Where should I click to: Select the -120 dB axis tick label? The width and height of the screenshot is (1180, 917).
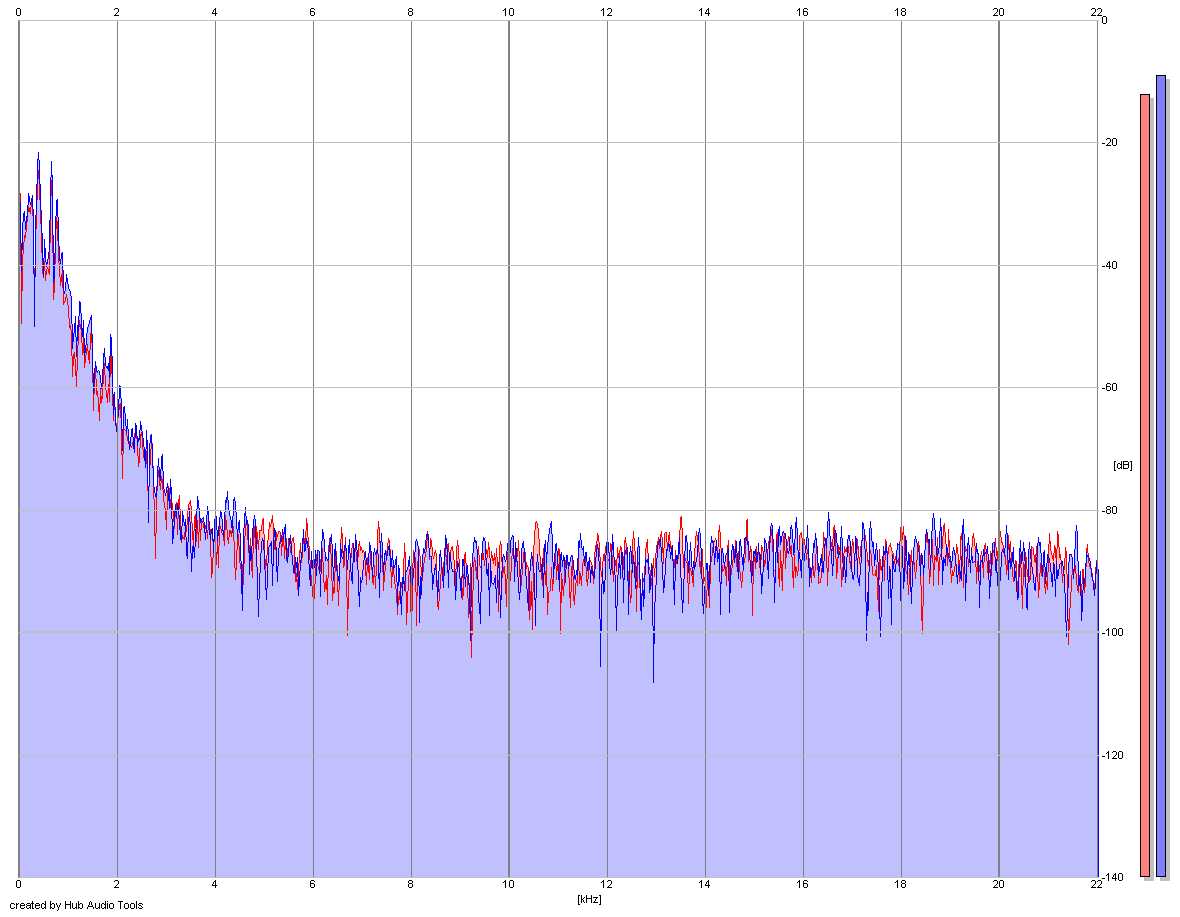coord(1112,755)
